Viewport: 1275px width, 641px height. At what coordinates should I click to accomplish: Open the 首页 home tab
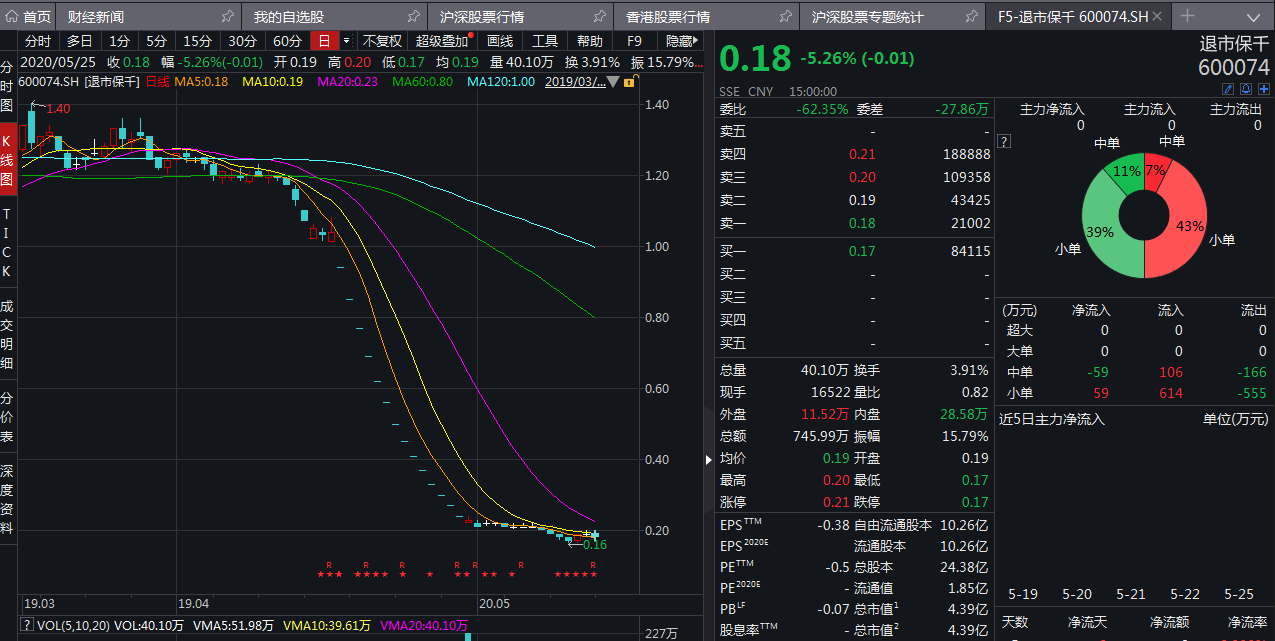click(x=28, y=17)
